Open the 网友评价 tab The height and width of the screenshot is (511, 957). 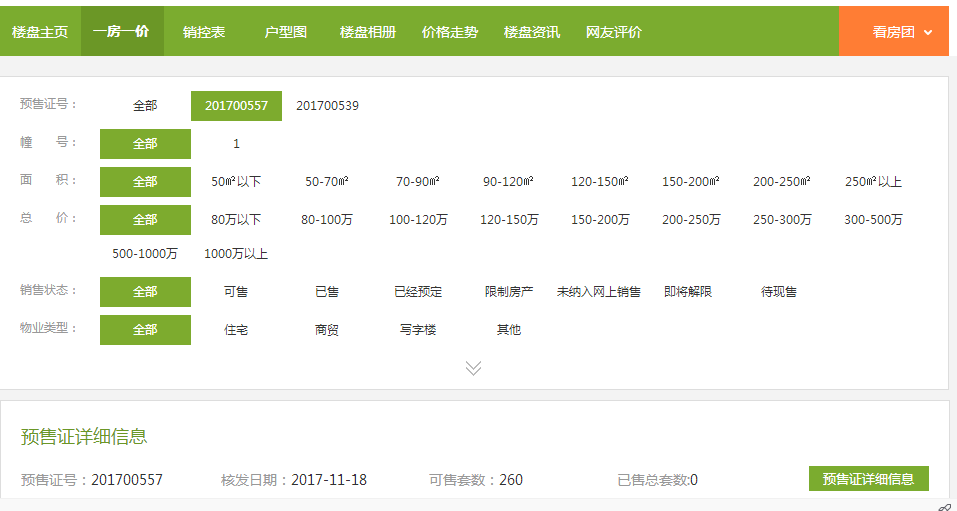(613, 32)
